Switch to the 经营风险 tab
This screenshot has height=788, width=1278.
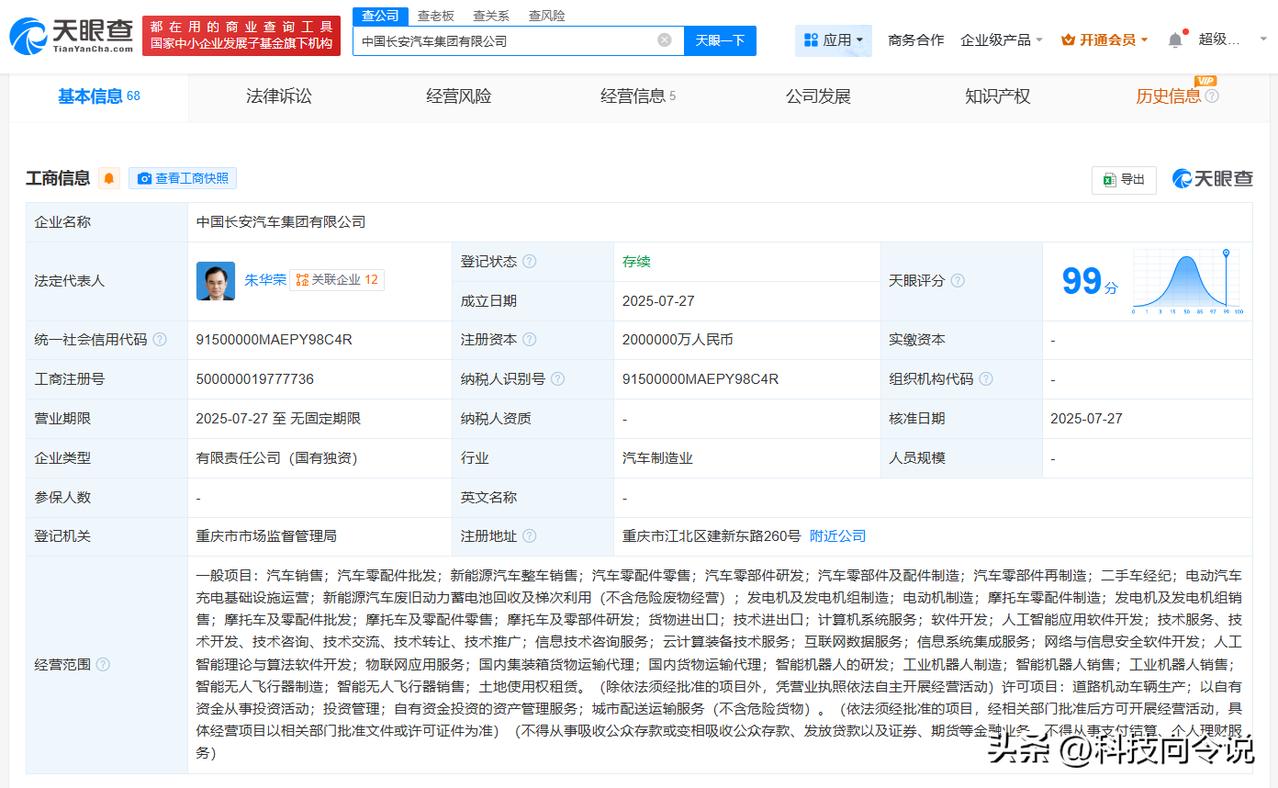pyautogui.click(x=458, y=96)
